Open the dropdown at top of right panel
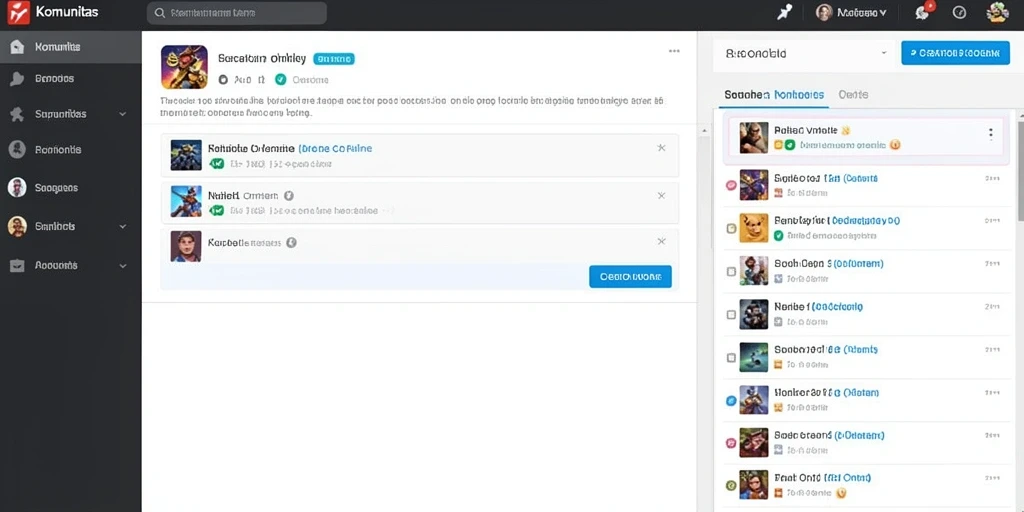This screenshot has height=512, width=1024. pyautogui.click(x=803, y=54)
